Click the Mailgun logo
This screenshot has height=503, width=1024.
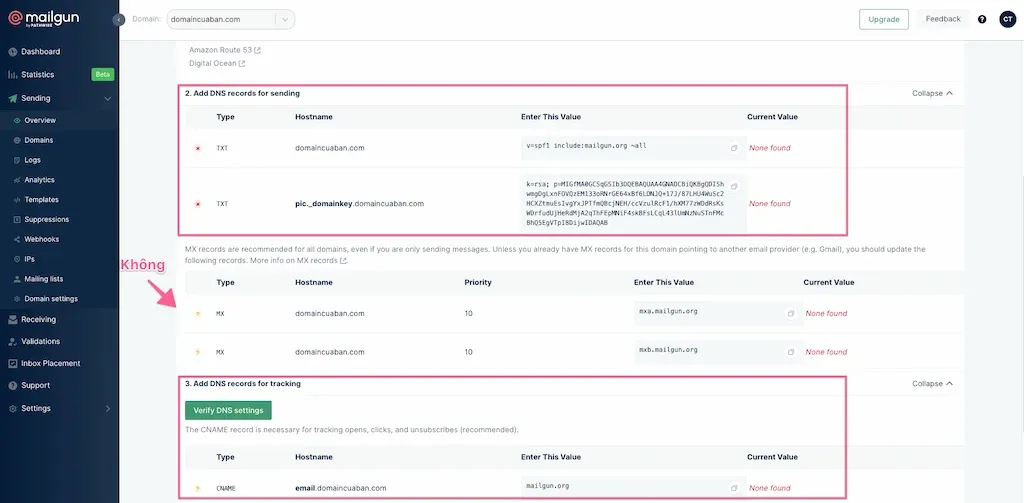[43, 18]
